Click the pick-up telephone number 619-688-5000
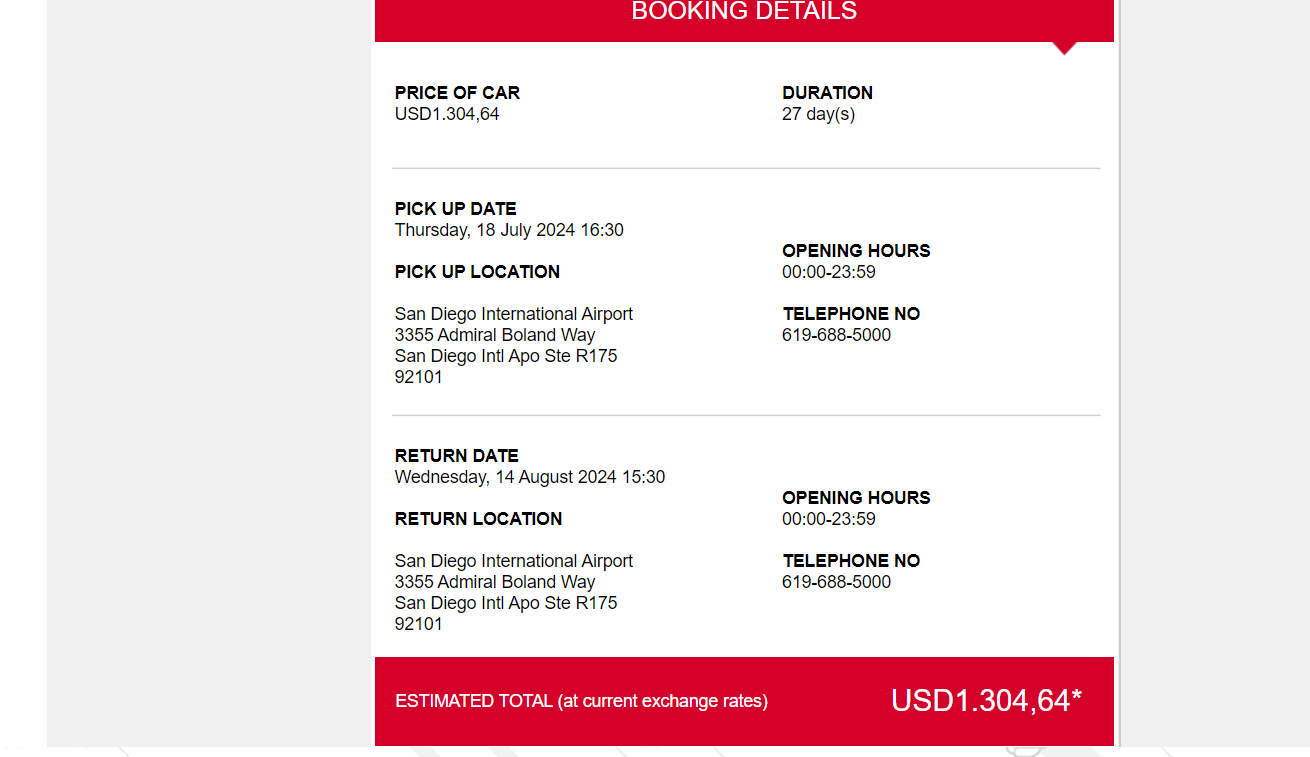The width and height of the screenshot is (1310, 757). tap(836, 335)
